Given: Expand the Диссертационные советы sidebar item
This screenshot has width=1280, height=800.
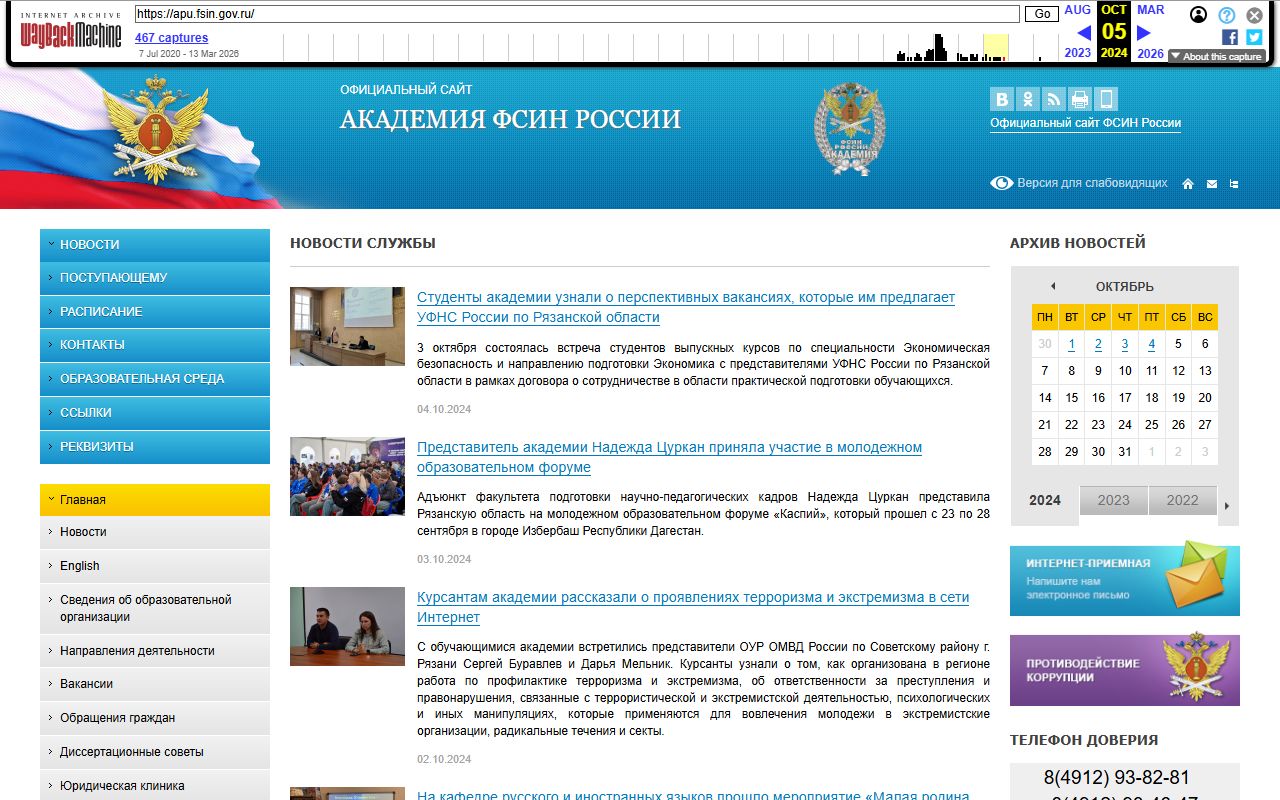Looking at the screenshot, I should pos(155,752).
